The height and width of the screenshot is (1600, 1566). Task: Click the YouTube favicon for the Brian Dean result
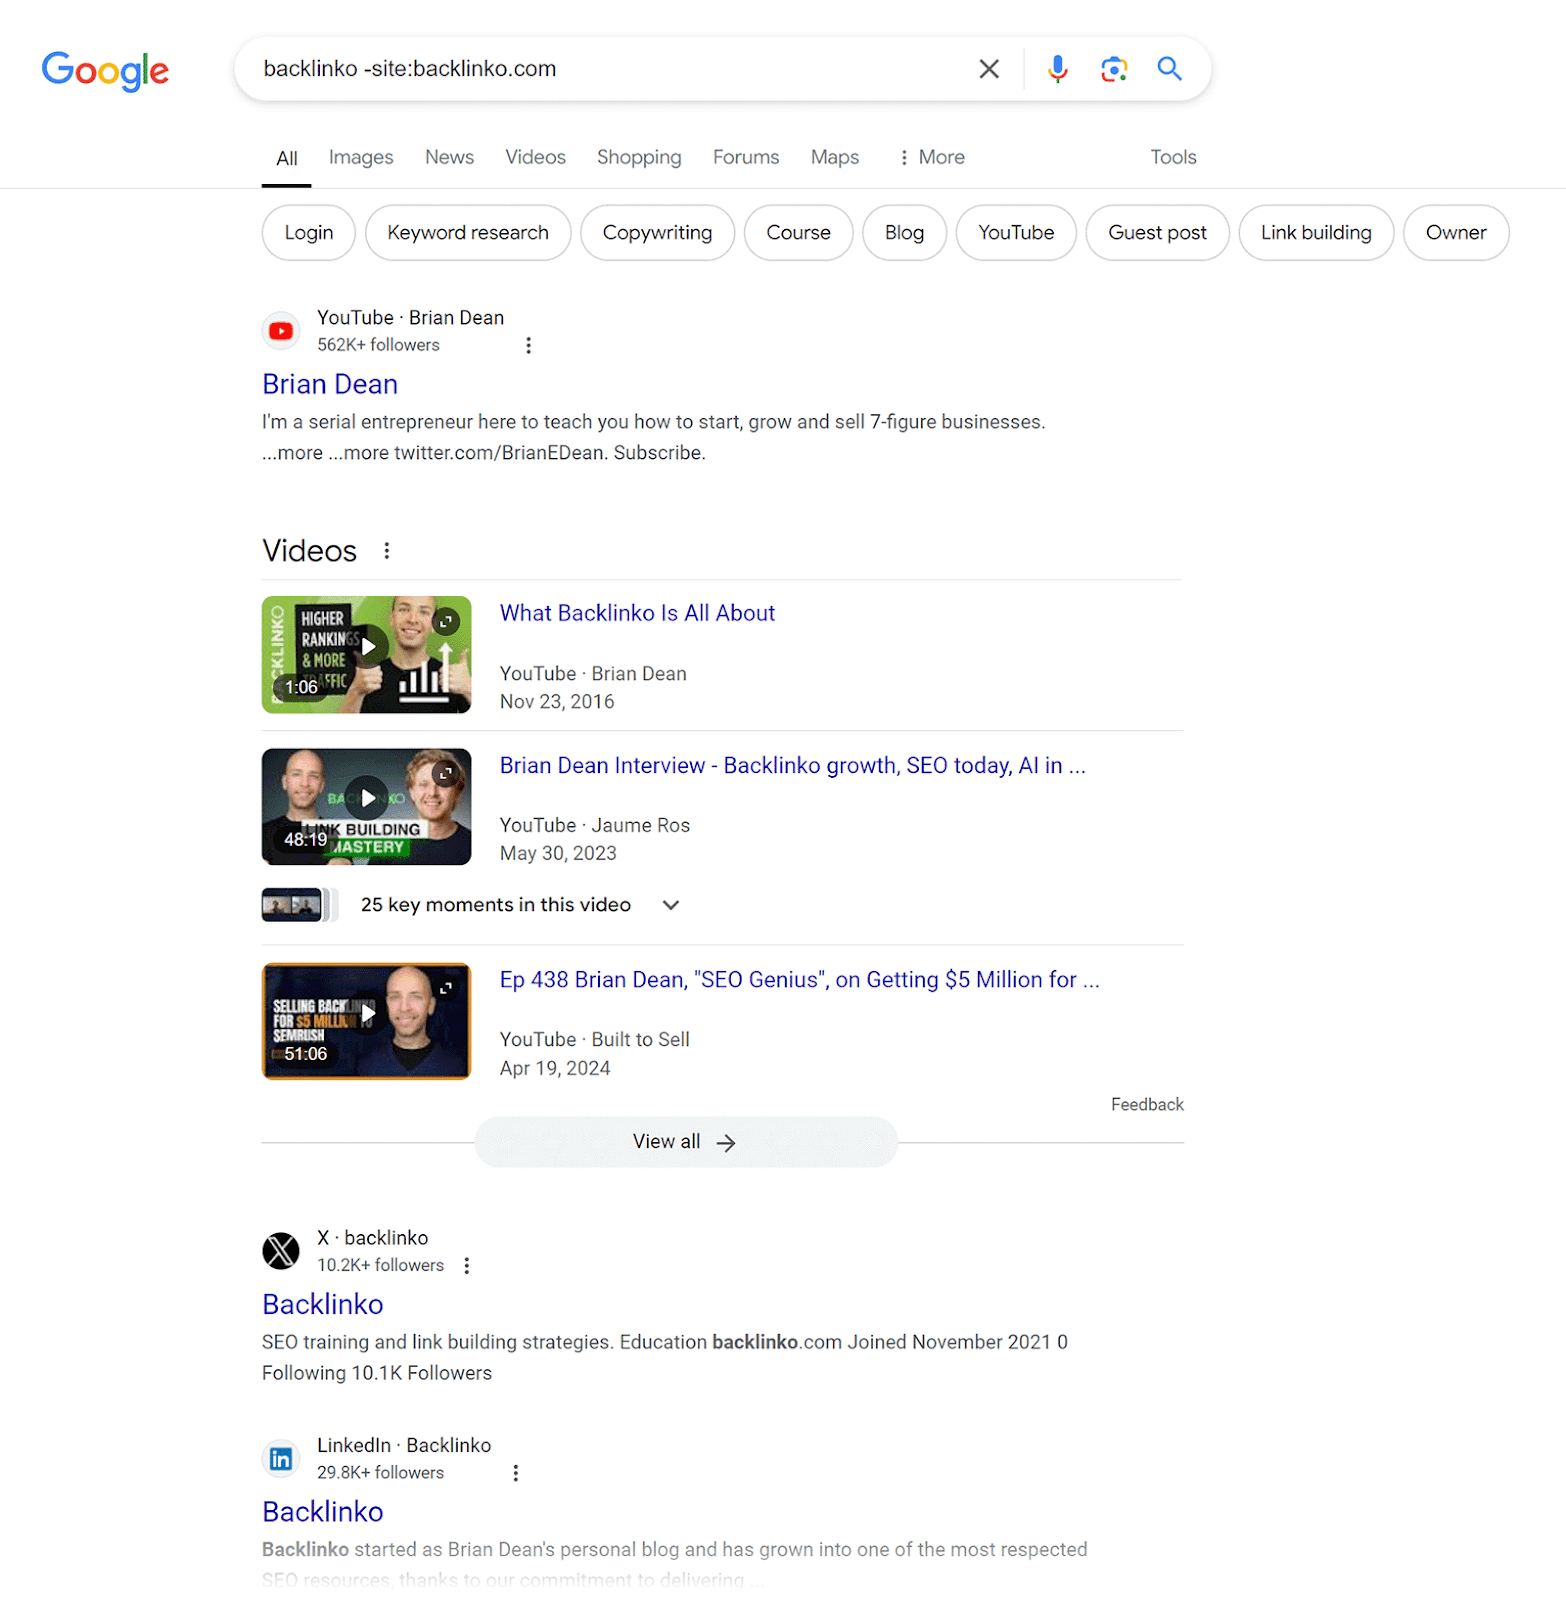[x=281, y=331]
